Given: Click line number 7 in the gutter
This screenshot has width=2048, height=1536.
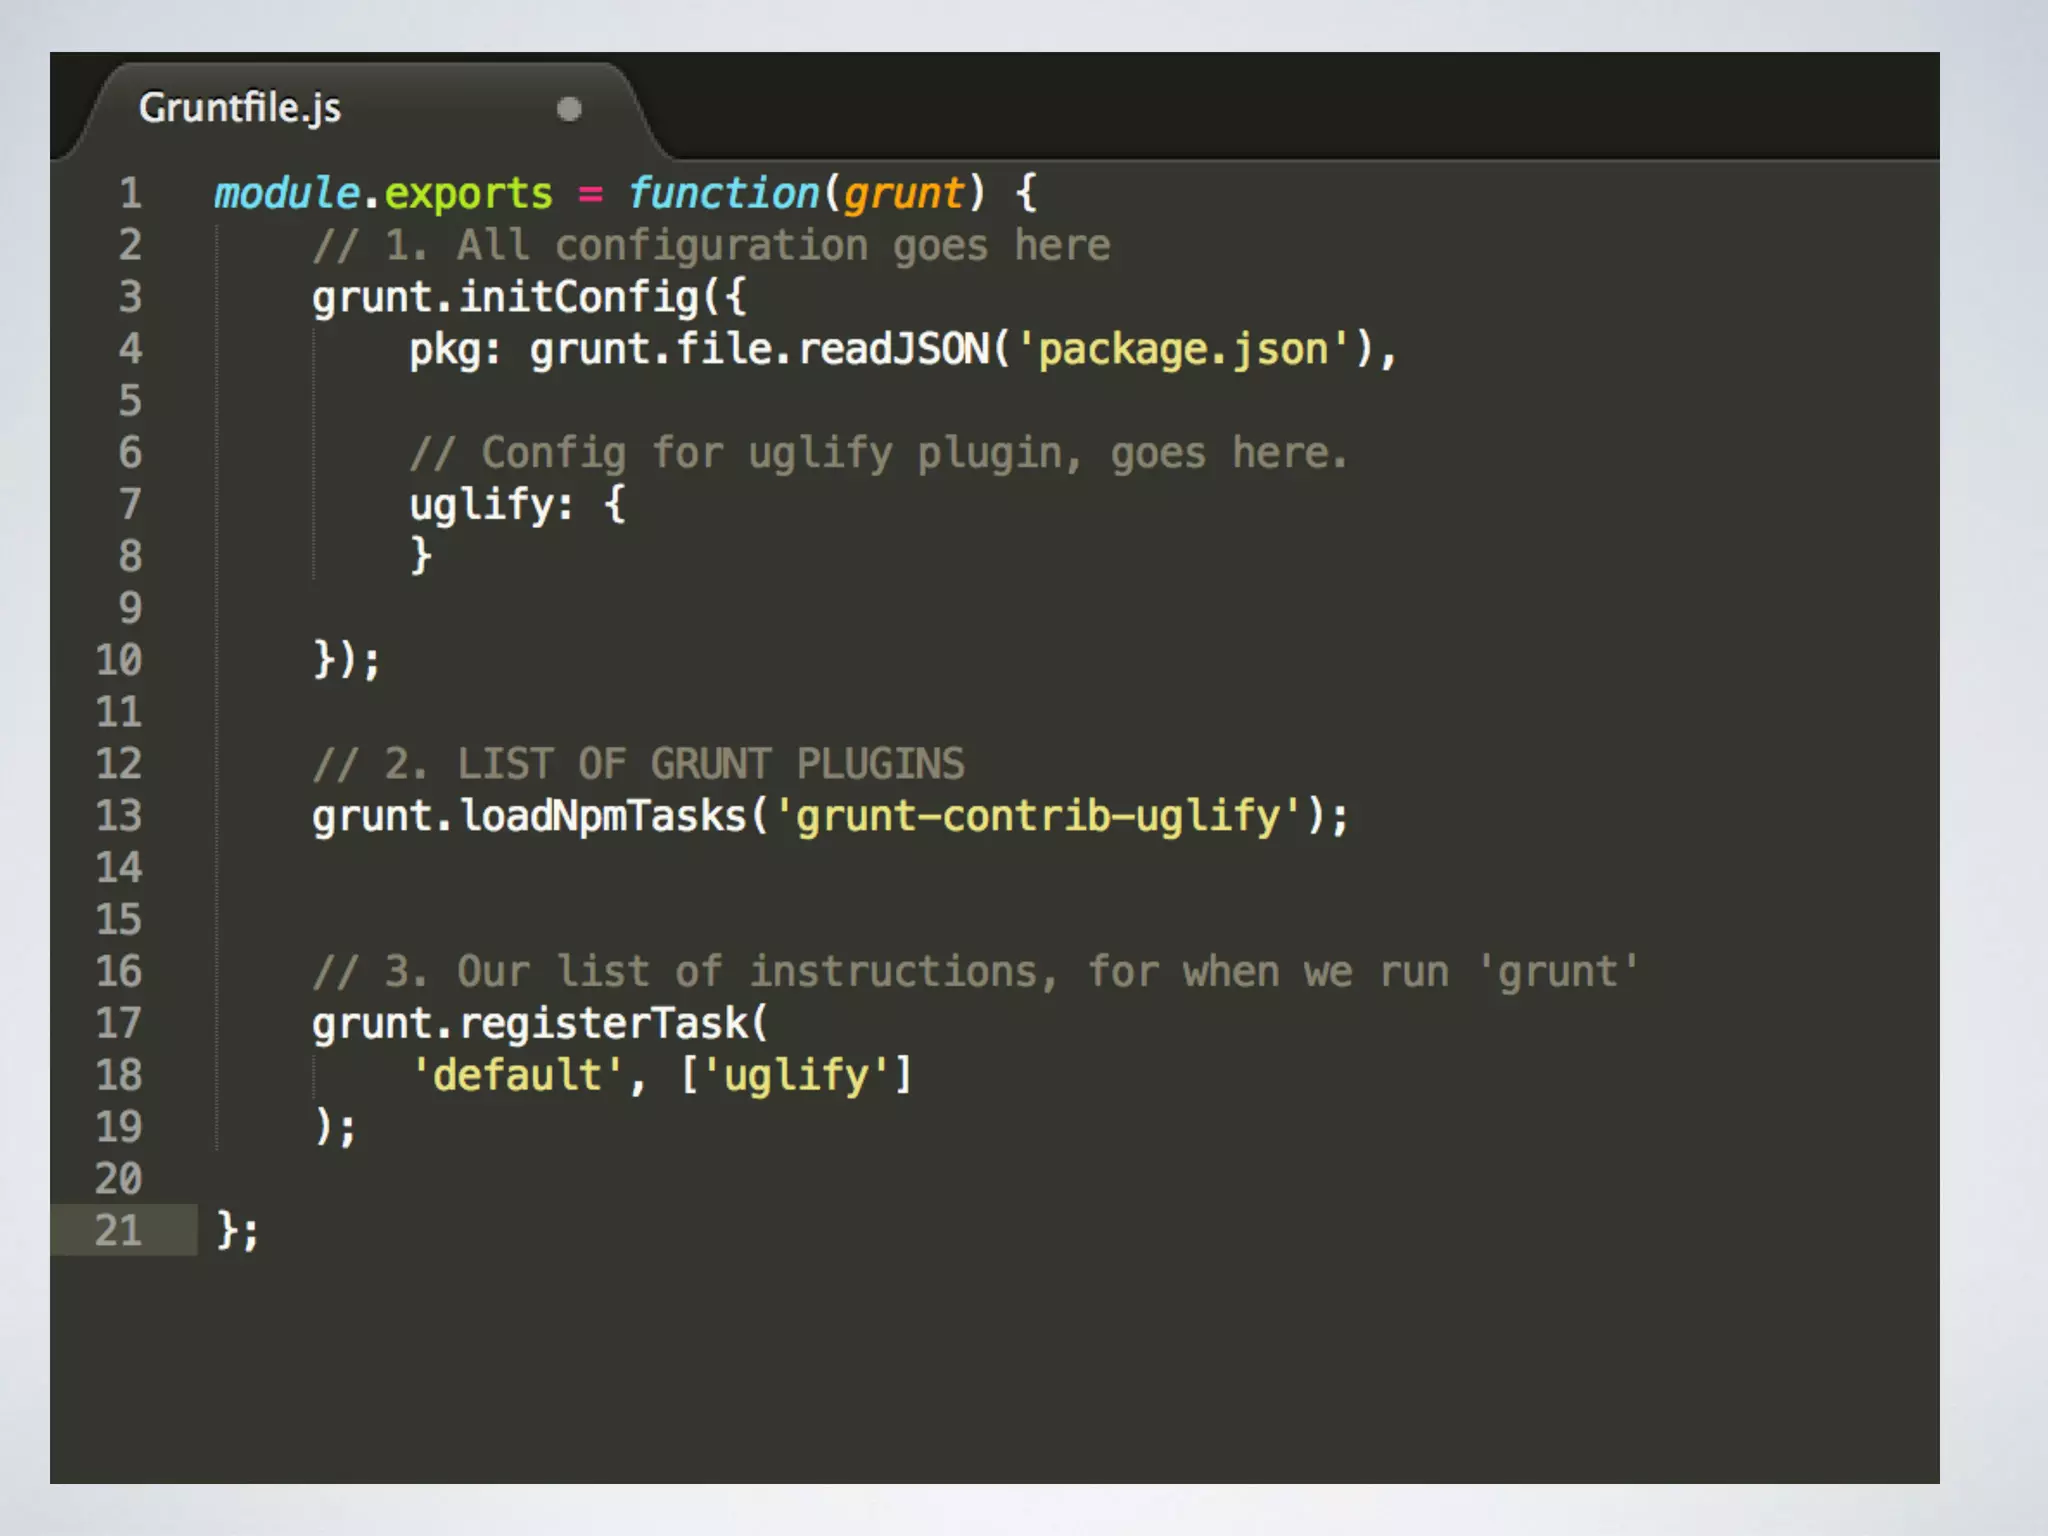Looking at the screenshot, I should click(x=130, y=504).
